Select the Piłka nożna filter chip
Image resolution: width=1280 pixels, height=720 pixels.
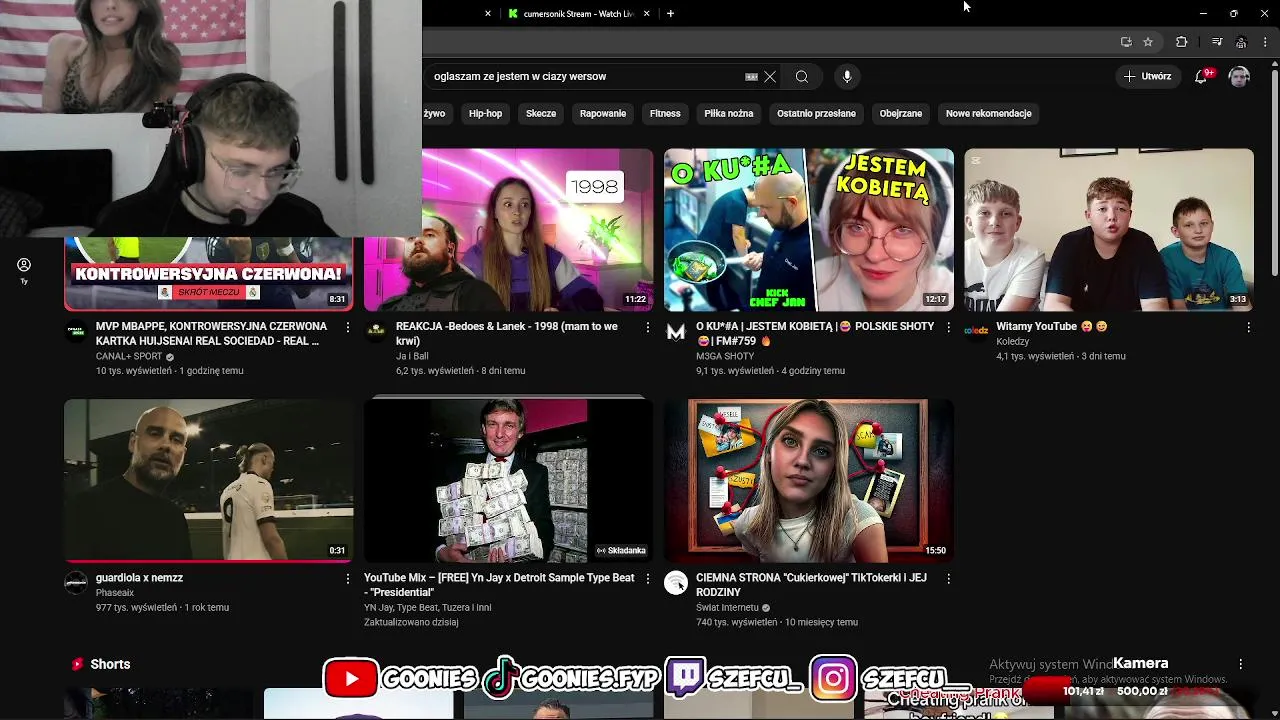729,114
